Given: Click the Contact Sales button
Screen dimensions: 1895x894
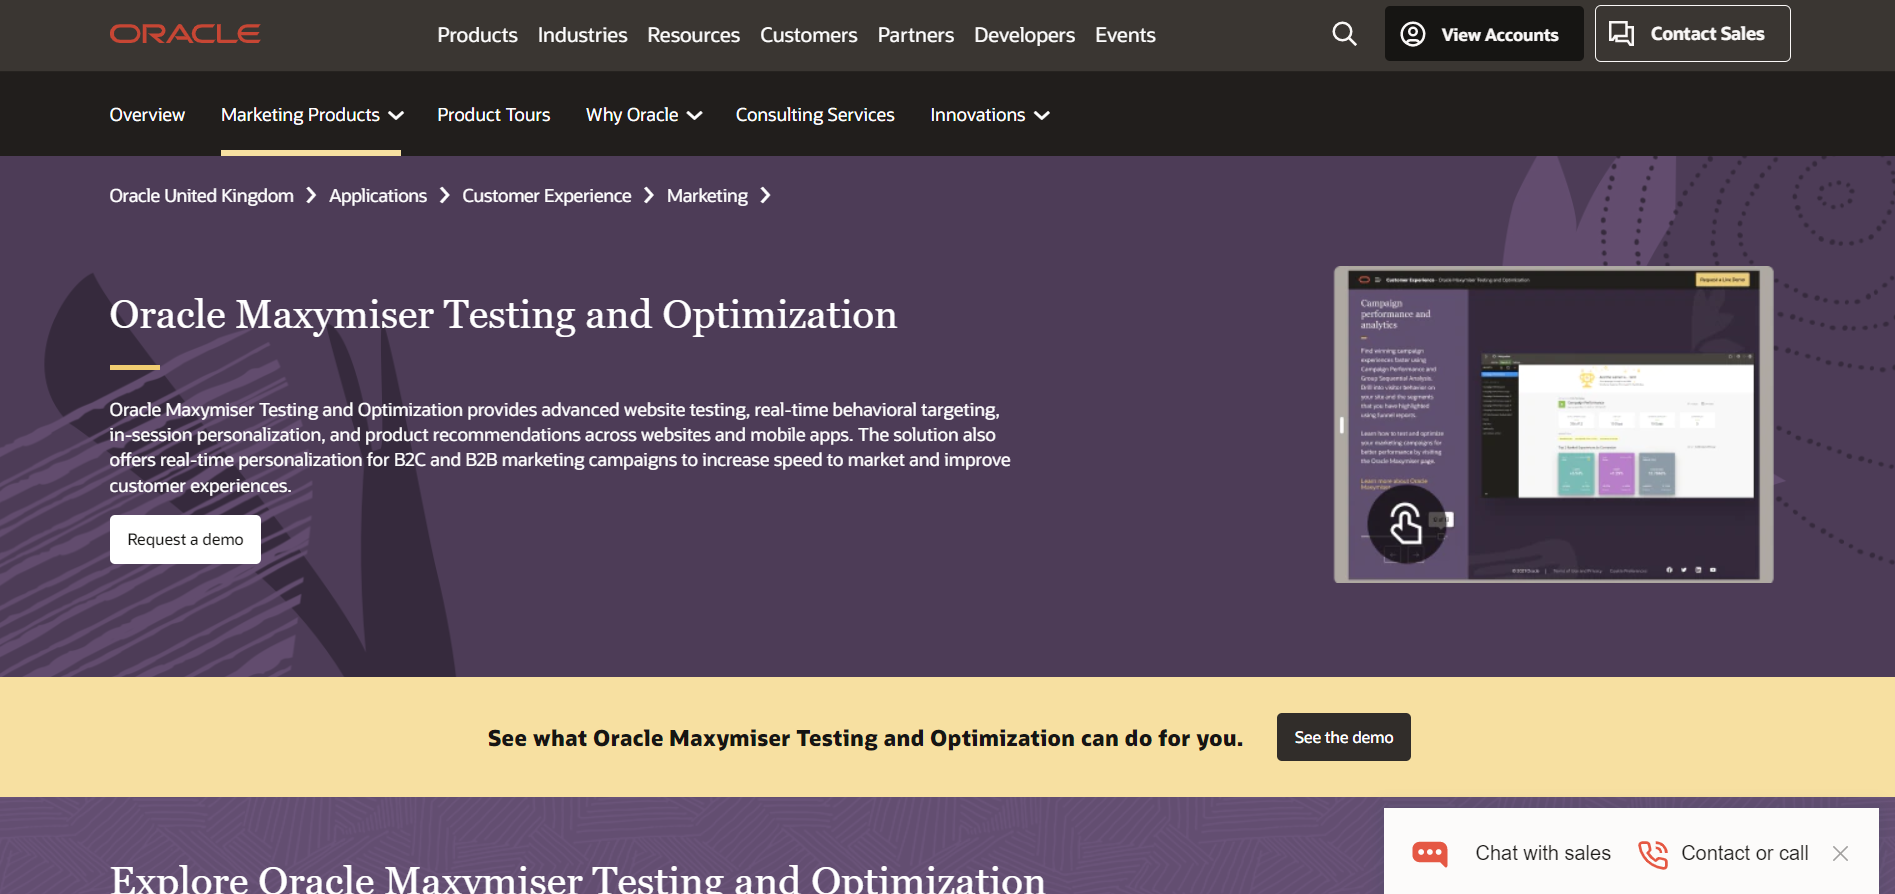Looking at the screenshot, I should pos(1692,34).
